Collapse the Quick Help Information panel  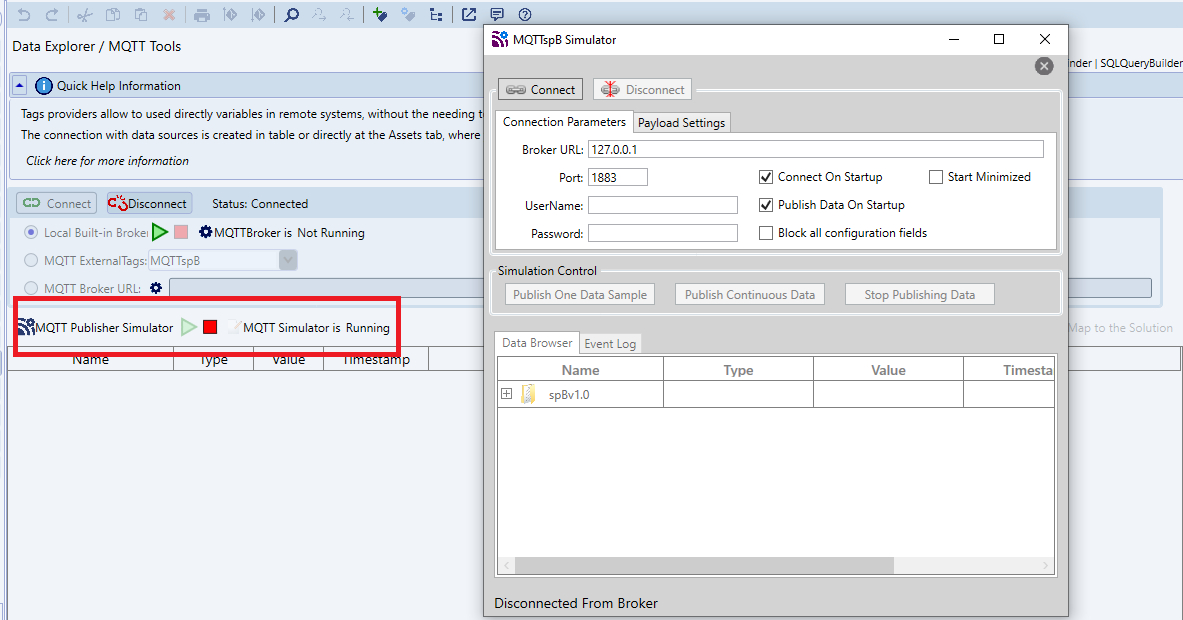tap(20, 86)
